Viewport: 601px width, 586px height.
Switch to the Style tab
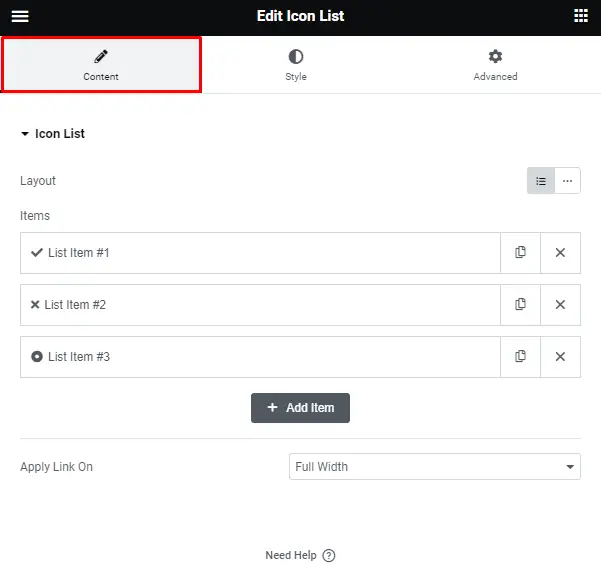(x=296, y=65)
